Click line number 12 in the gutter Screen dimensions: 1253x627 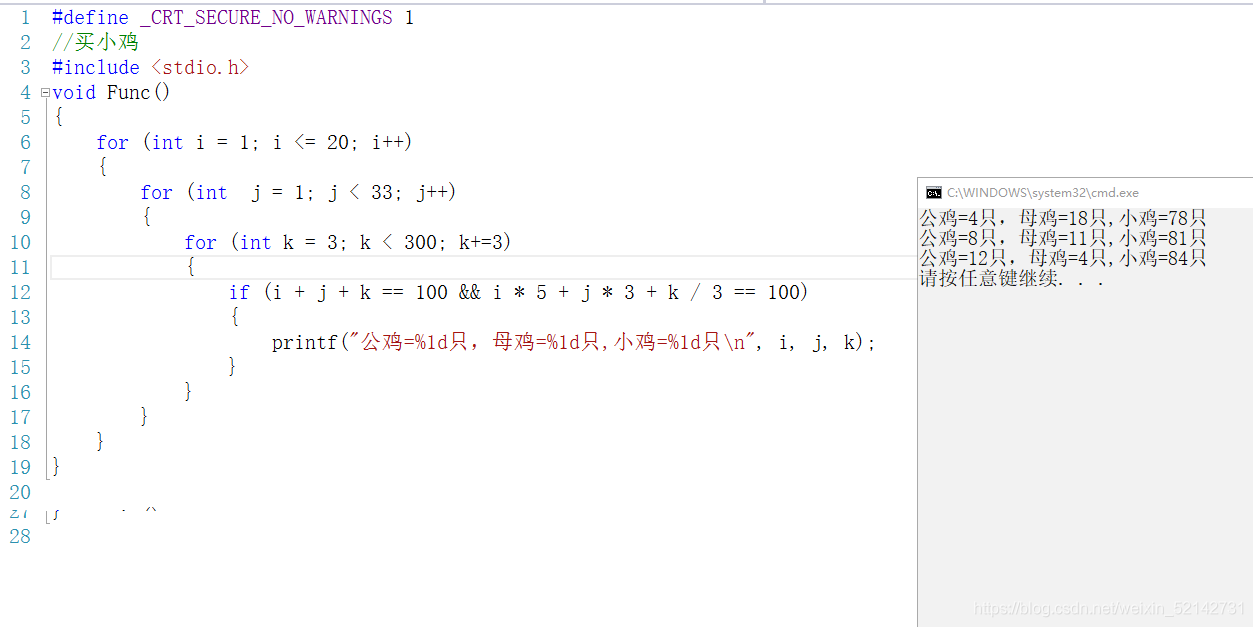(20, 293)
